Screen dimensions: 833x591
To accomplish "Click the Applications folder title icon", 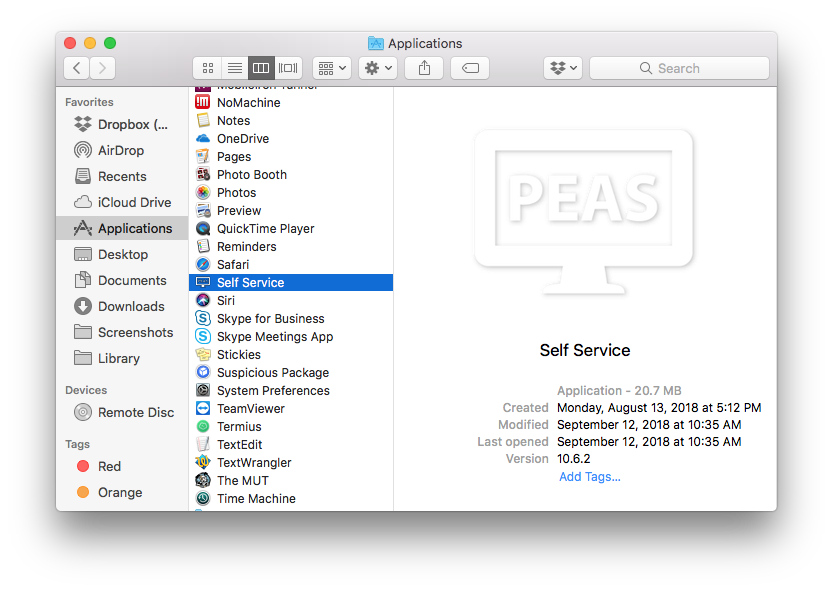I will [x=376, y=43].
